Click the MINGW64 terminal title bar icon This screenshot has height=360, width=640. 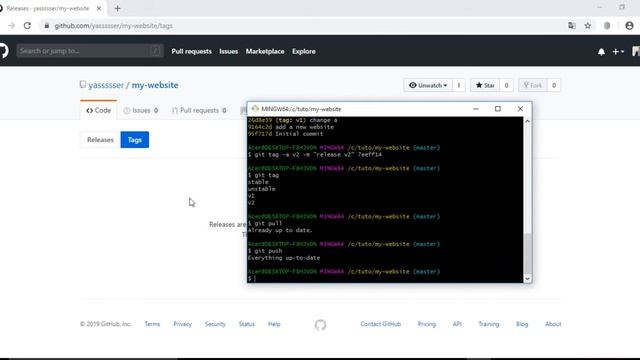[255, 109]
